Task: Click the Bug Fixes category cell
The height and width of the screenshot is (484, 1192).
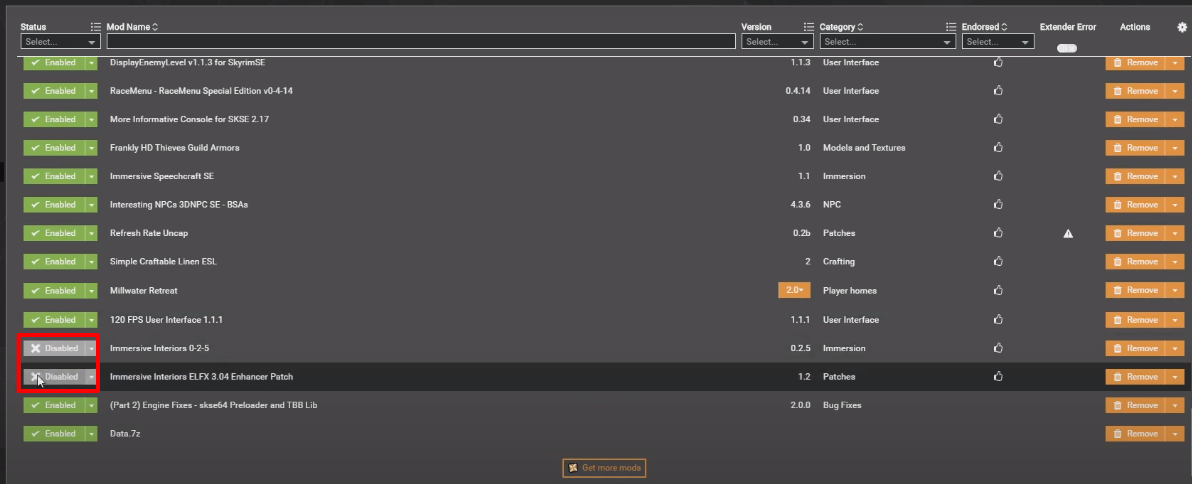Action: [842, 405]
